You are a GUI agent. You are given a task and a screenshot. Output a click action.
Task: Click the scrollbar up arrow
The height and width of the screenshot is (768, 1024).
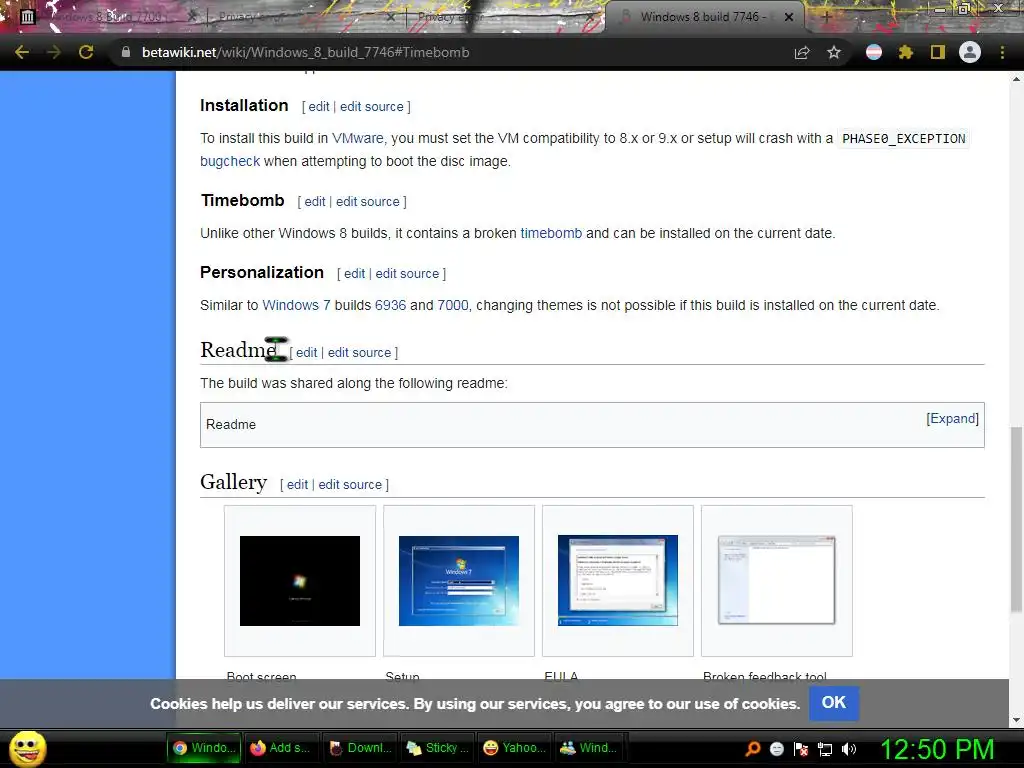tap(1016, 79)
